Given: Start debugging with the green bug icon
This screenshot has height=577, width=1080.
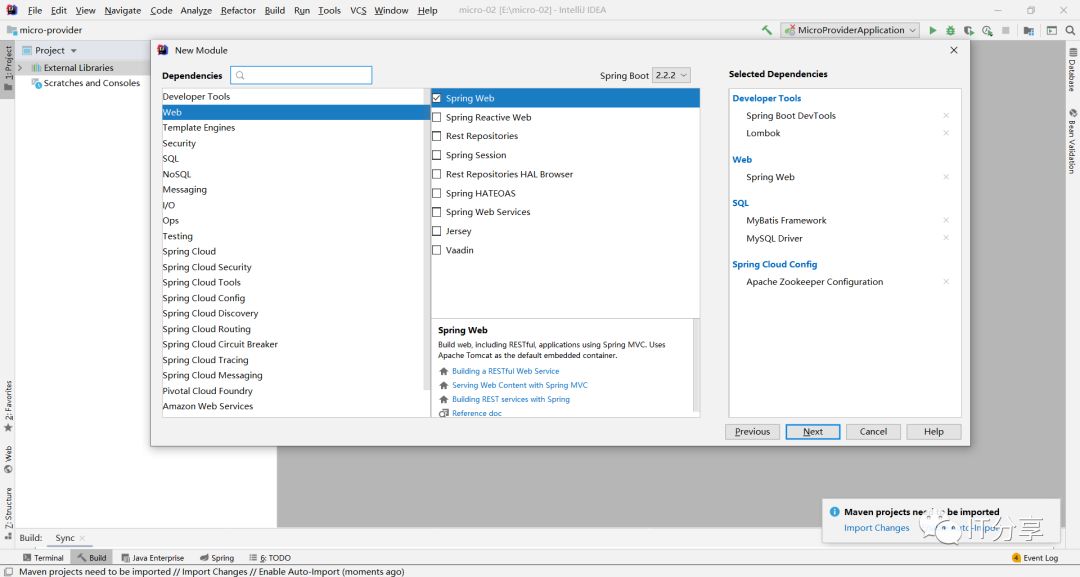Looking at the screenshot, I should coord(951,30).
